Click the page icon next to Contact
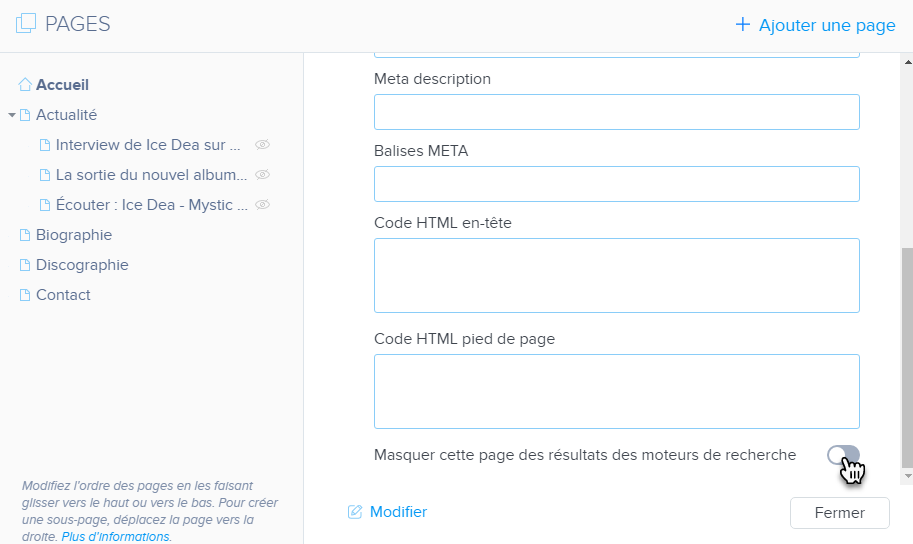Image resolution: width=913 pixels, height=544 pixels. [x=25, y=295]
